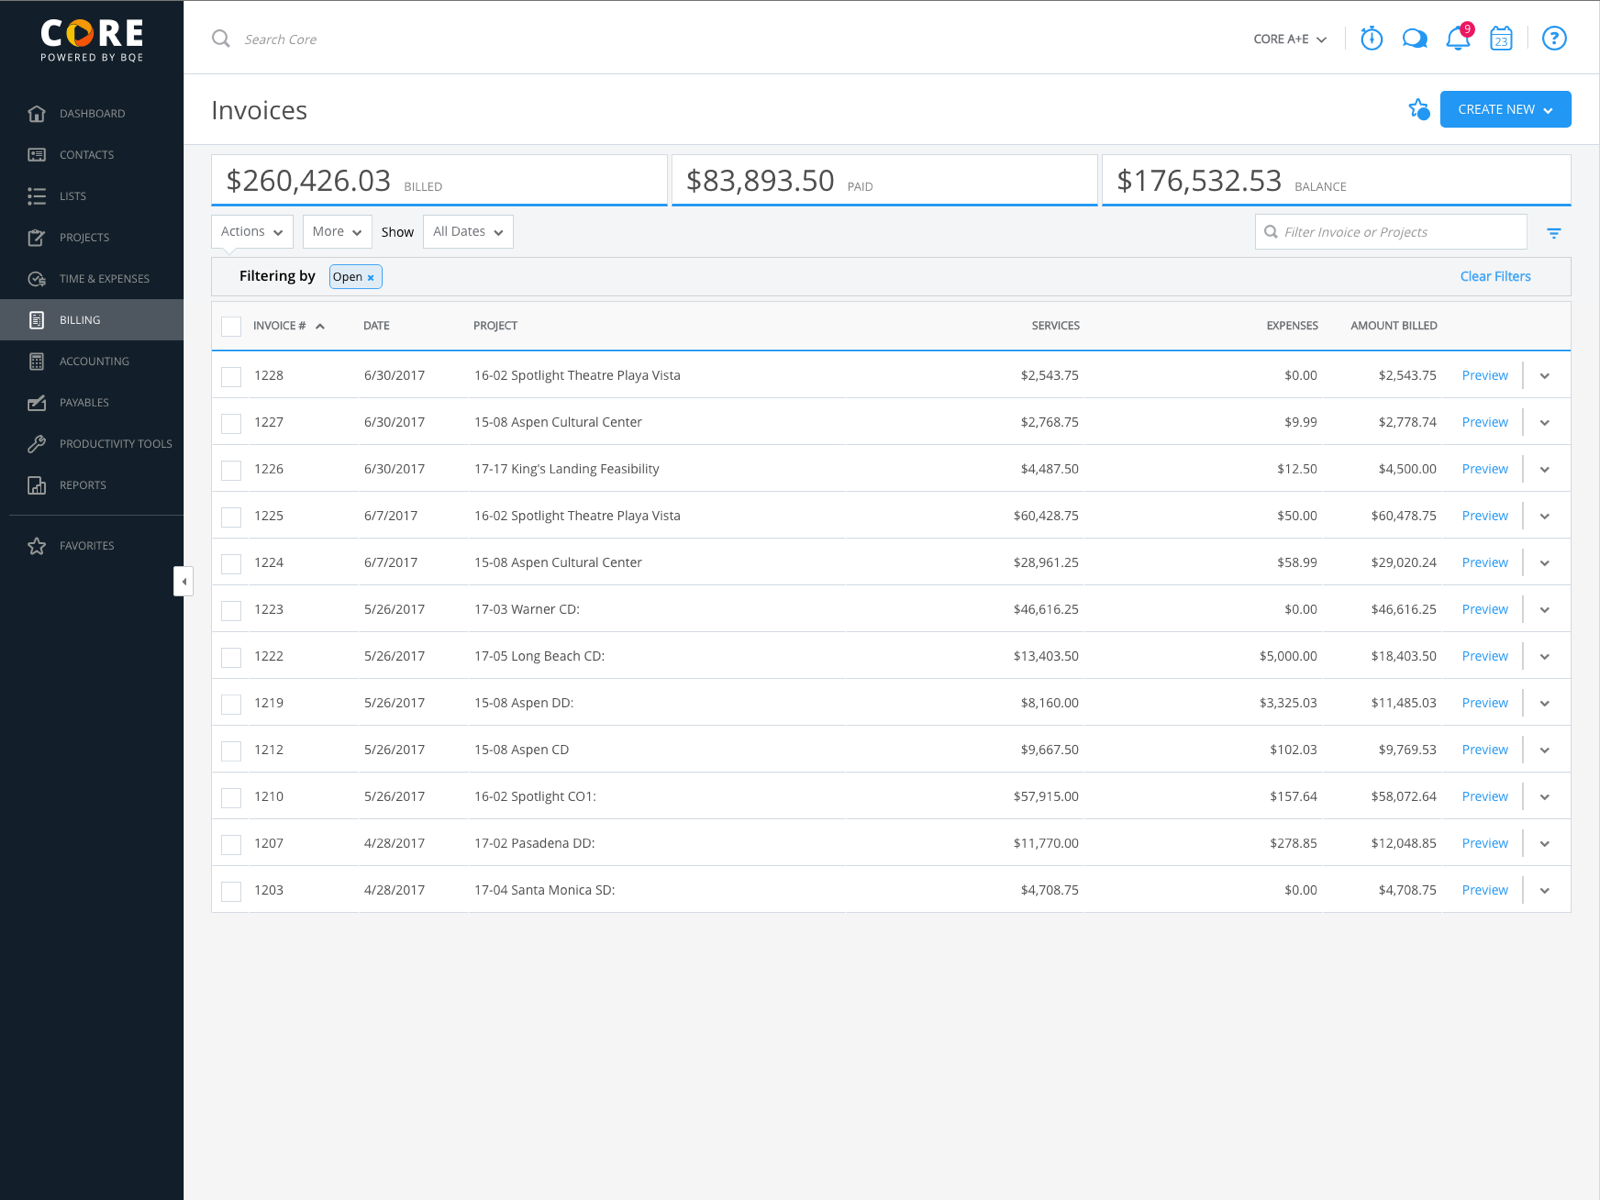This screenshot has width=1600, height=1200.
Task: Open the timer stopwatch icon
Action: pyautogui.click(x=1371, y=39)
